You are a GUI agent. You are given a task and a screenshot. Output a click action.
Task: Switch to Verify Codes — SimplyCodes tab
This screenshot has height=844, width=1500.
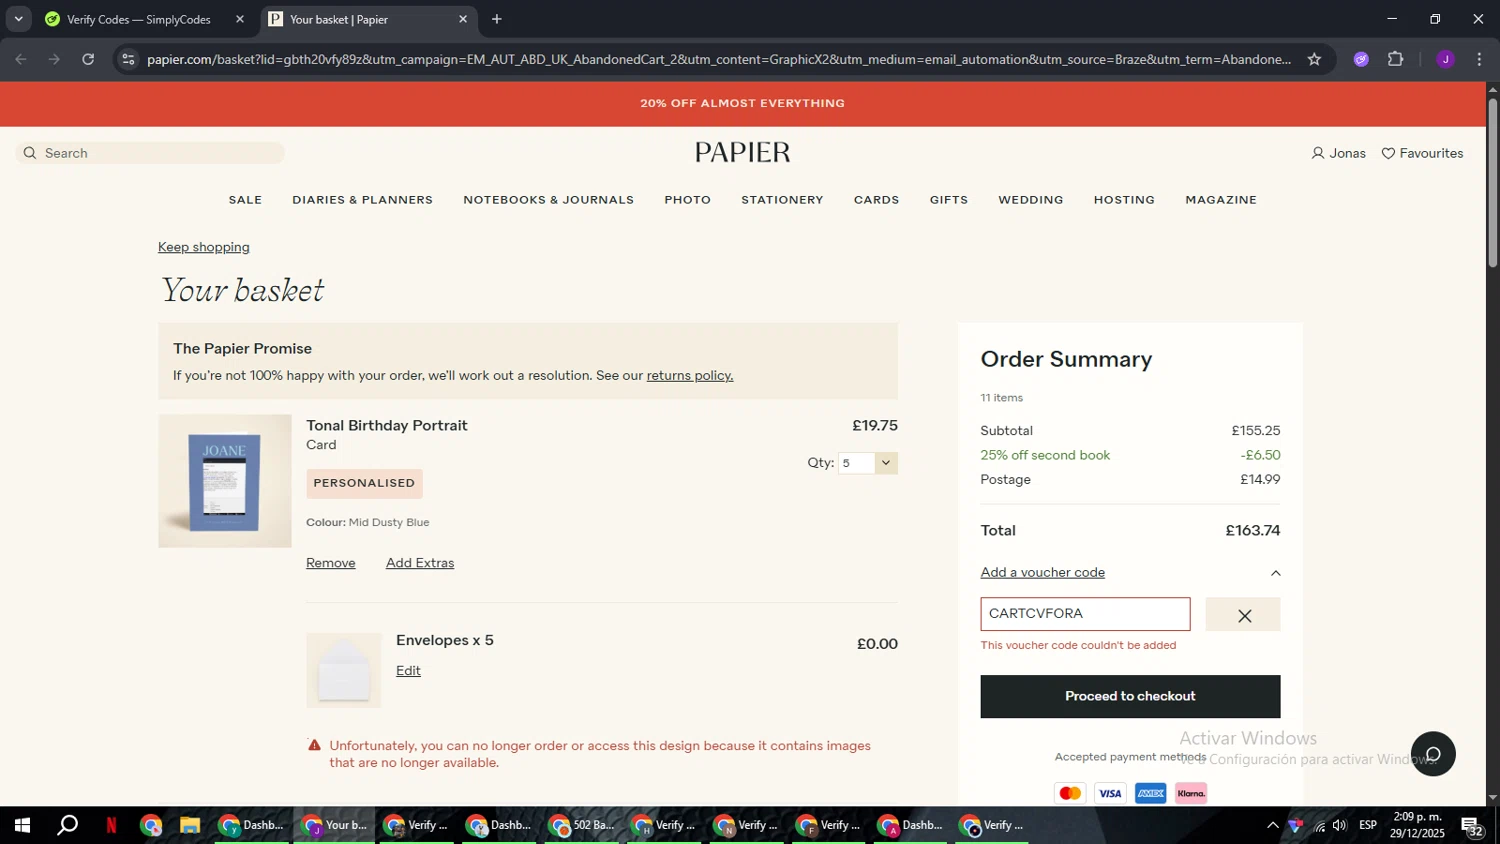point(138,19)
